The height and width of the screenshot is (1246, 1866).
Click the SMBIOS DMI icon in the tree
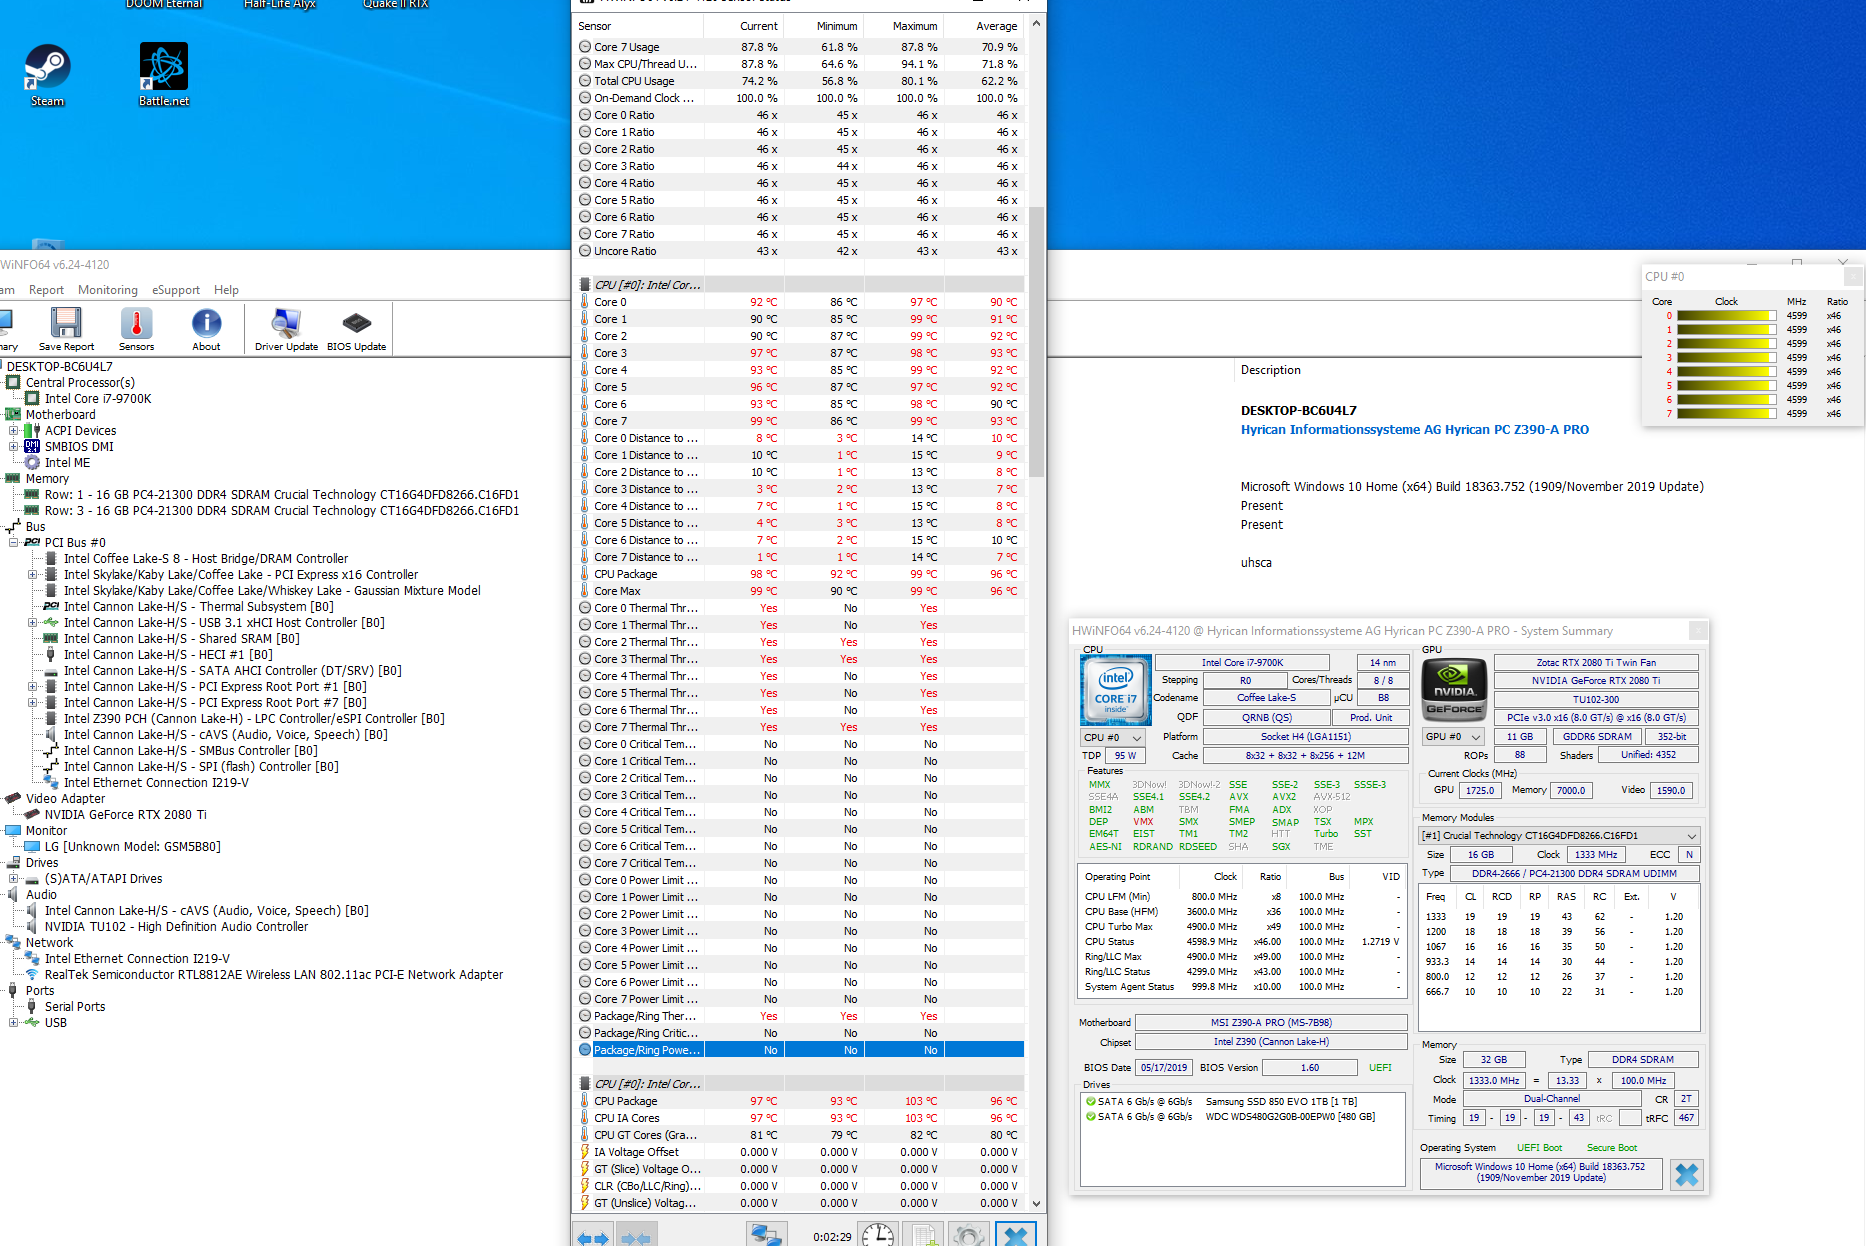(x=32, y=447)
